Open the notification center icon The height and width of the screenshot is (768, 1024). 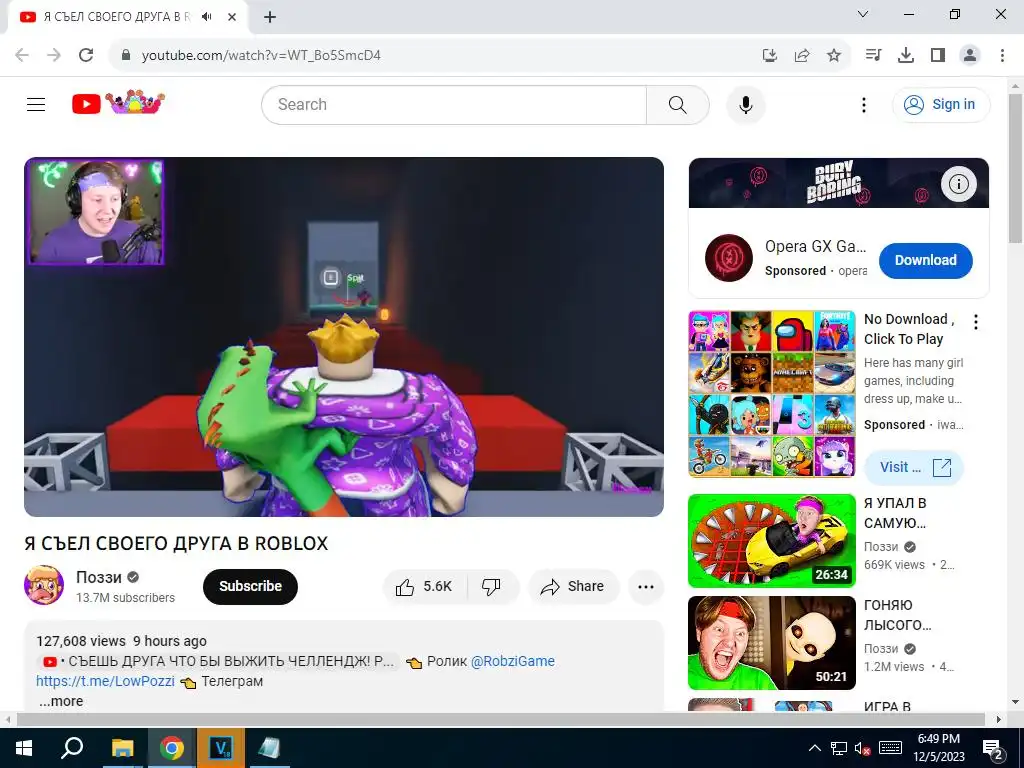pos(993,748)
